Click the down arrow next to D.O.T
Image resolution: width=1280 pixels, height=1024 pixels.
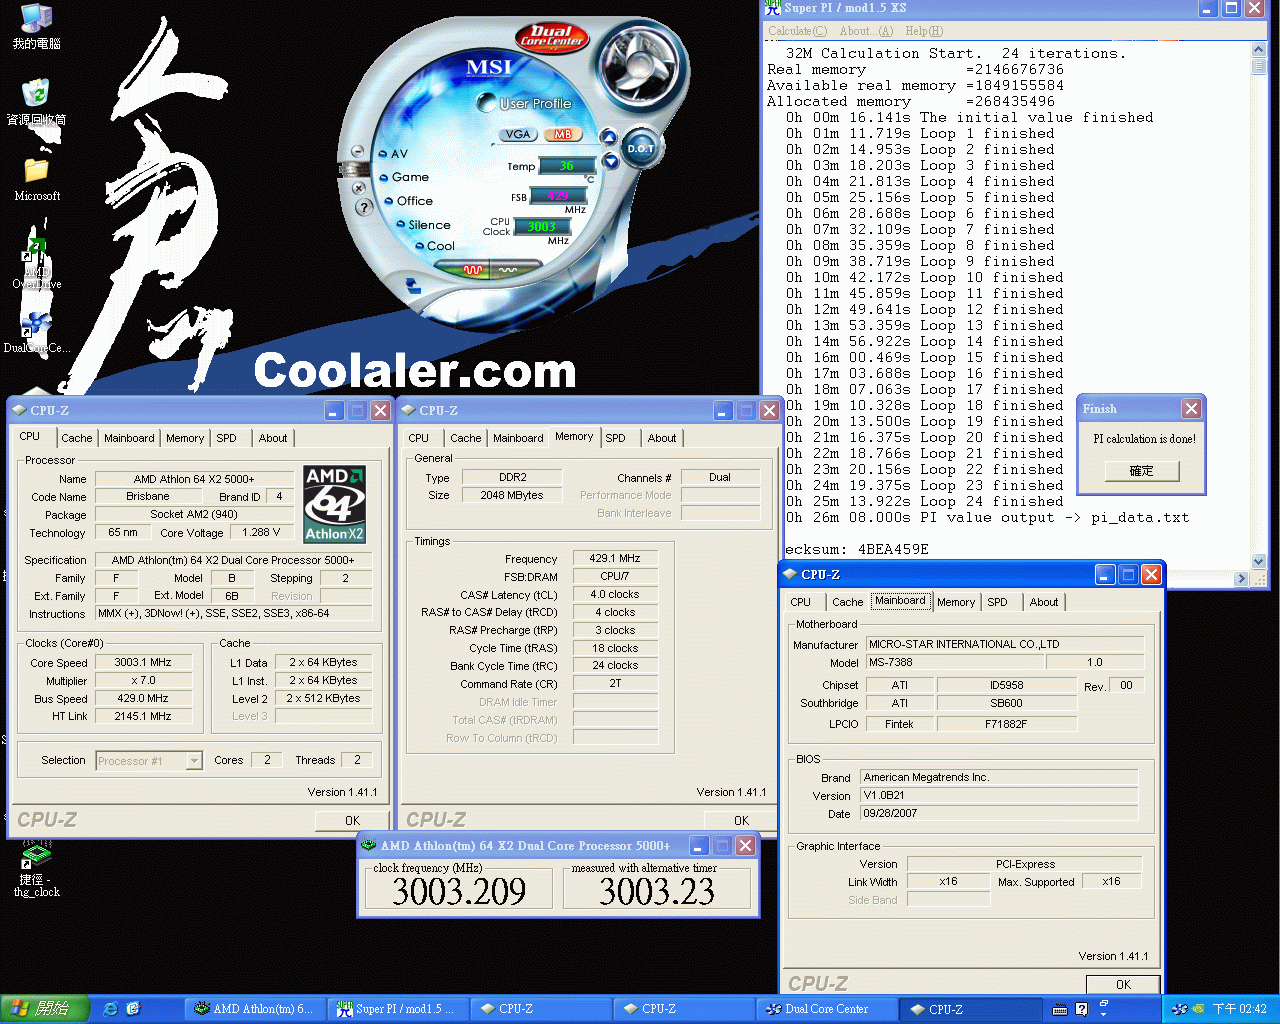click(x=611, y=161)
